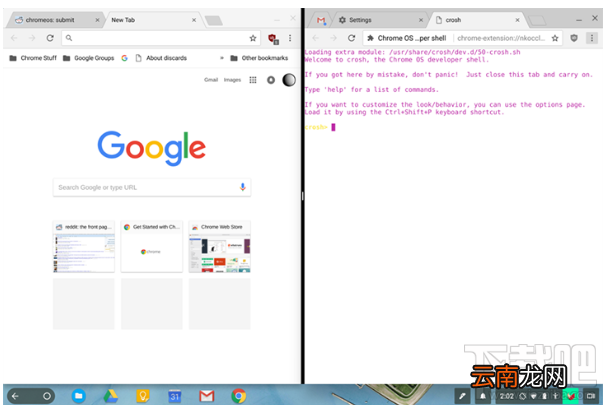Viewport: 604px width, 405px height.
Task: Click the Gmail link on the new tab page
Action: pos(211,80)
